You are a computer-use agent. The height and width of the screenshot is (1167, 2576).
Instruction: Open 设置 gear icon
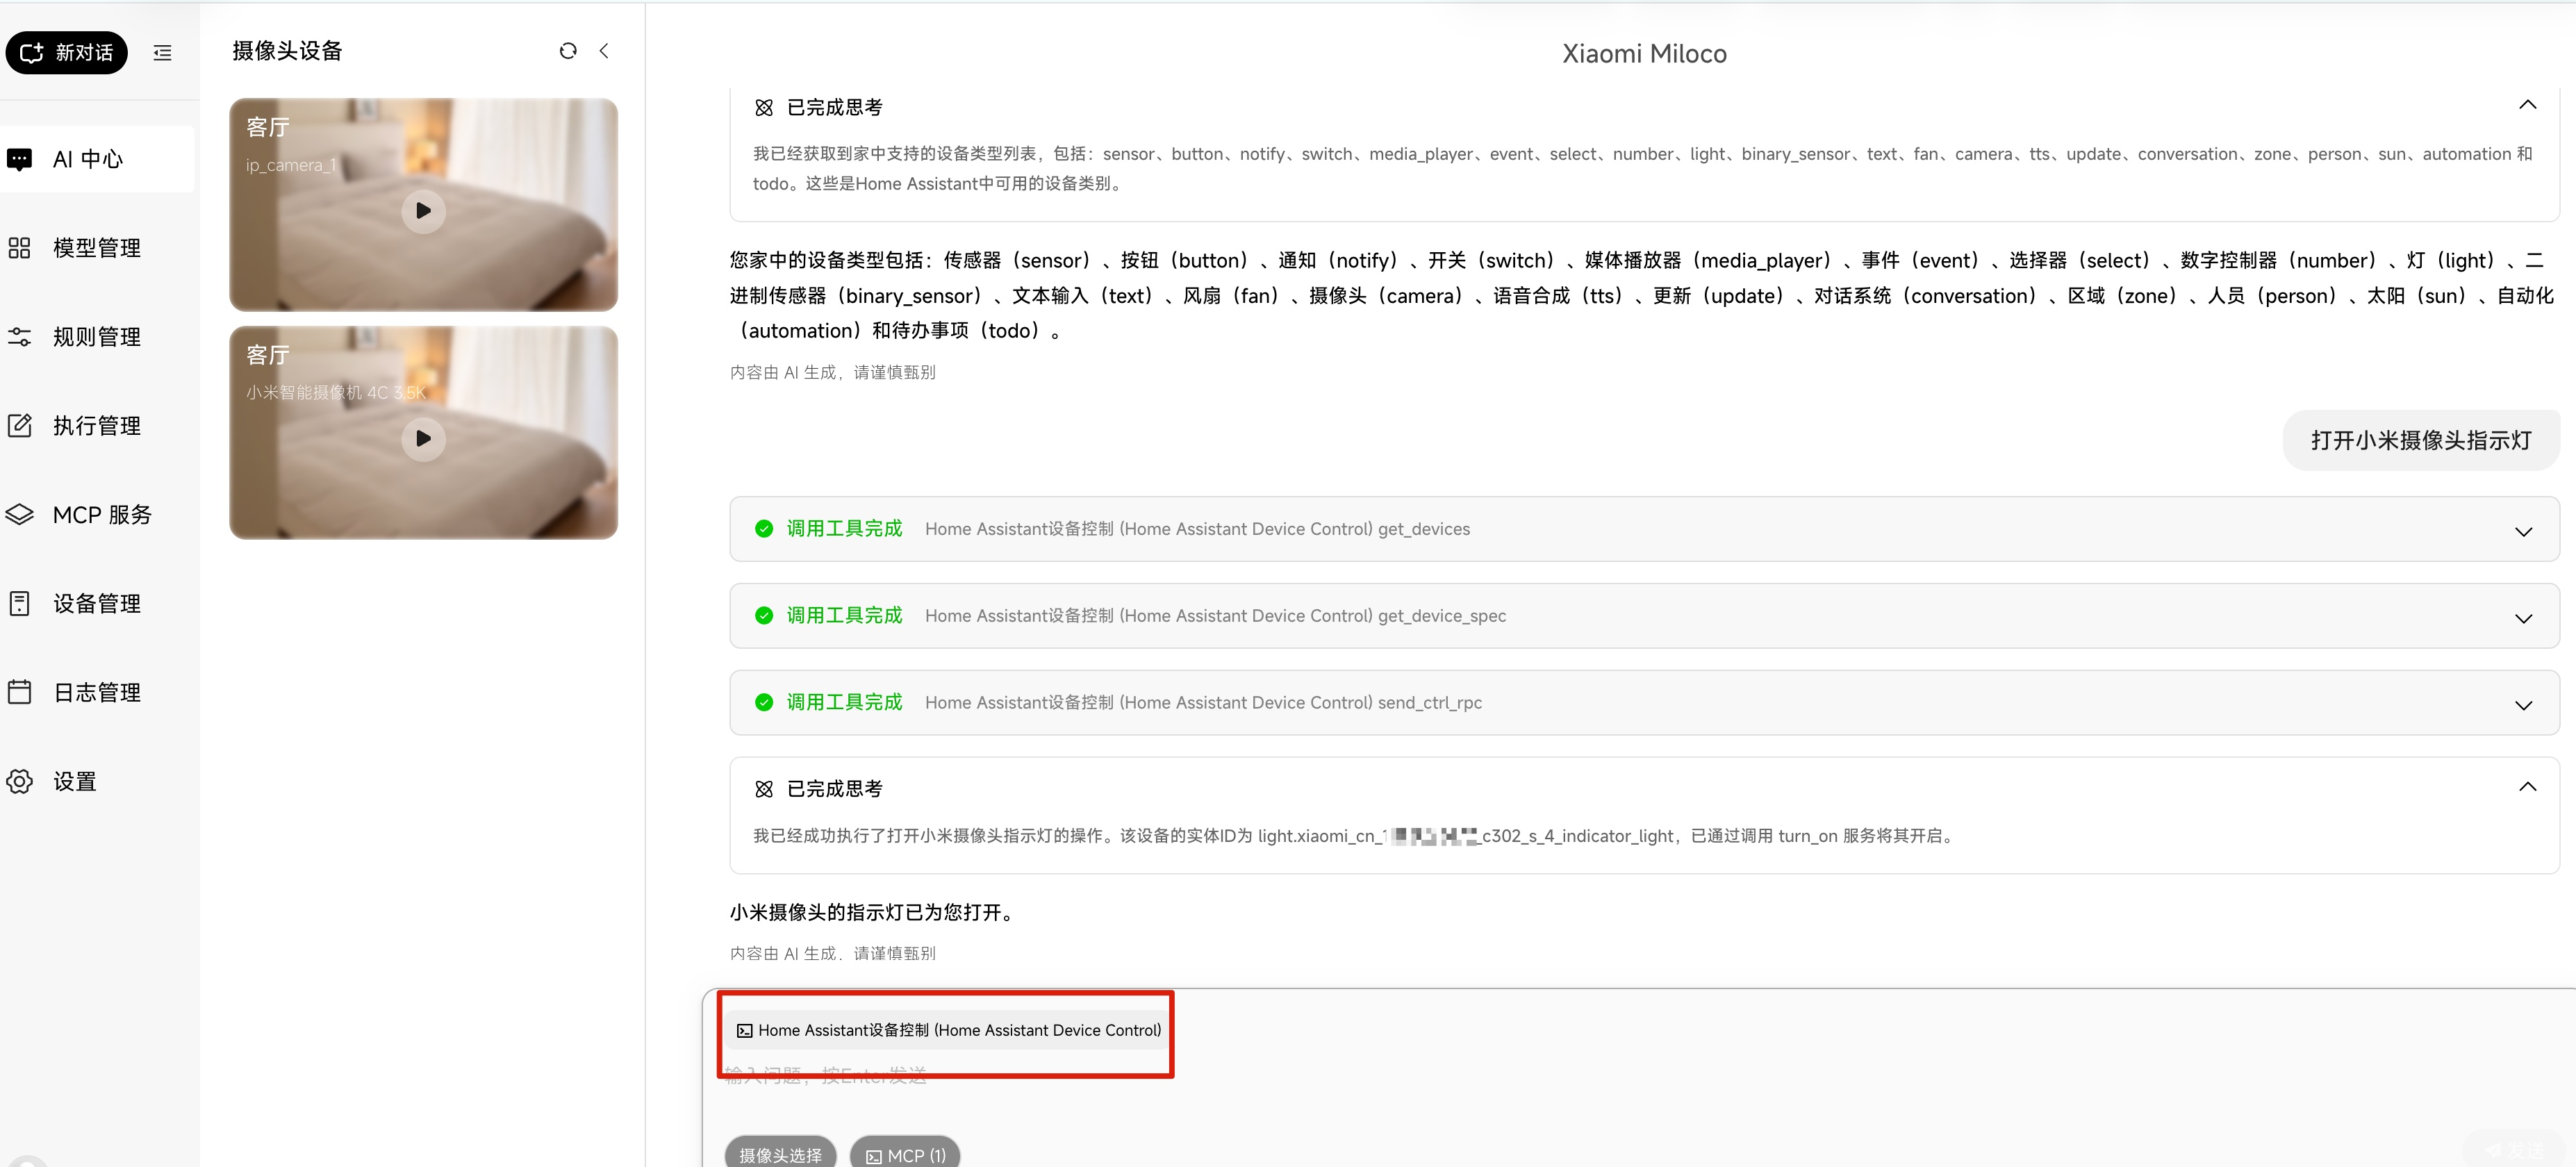tap(20, 781)
